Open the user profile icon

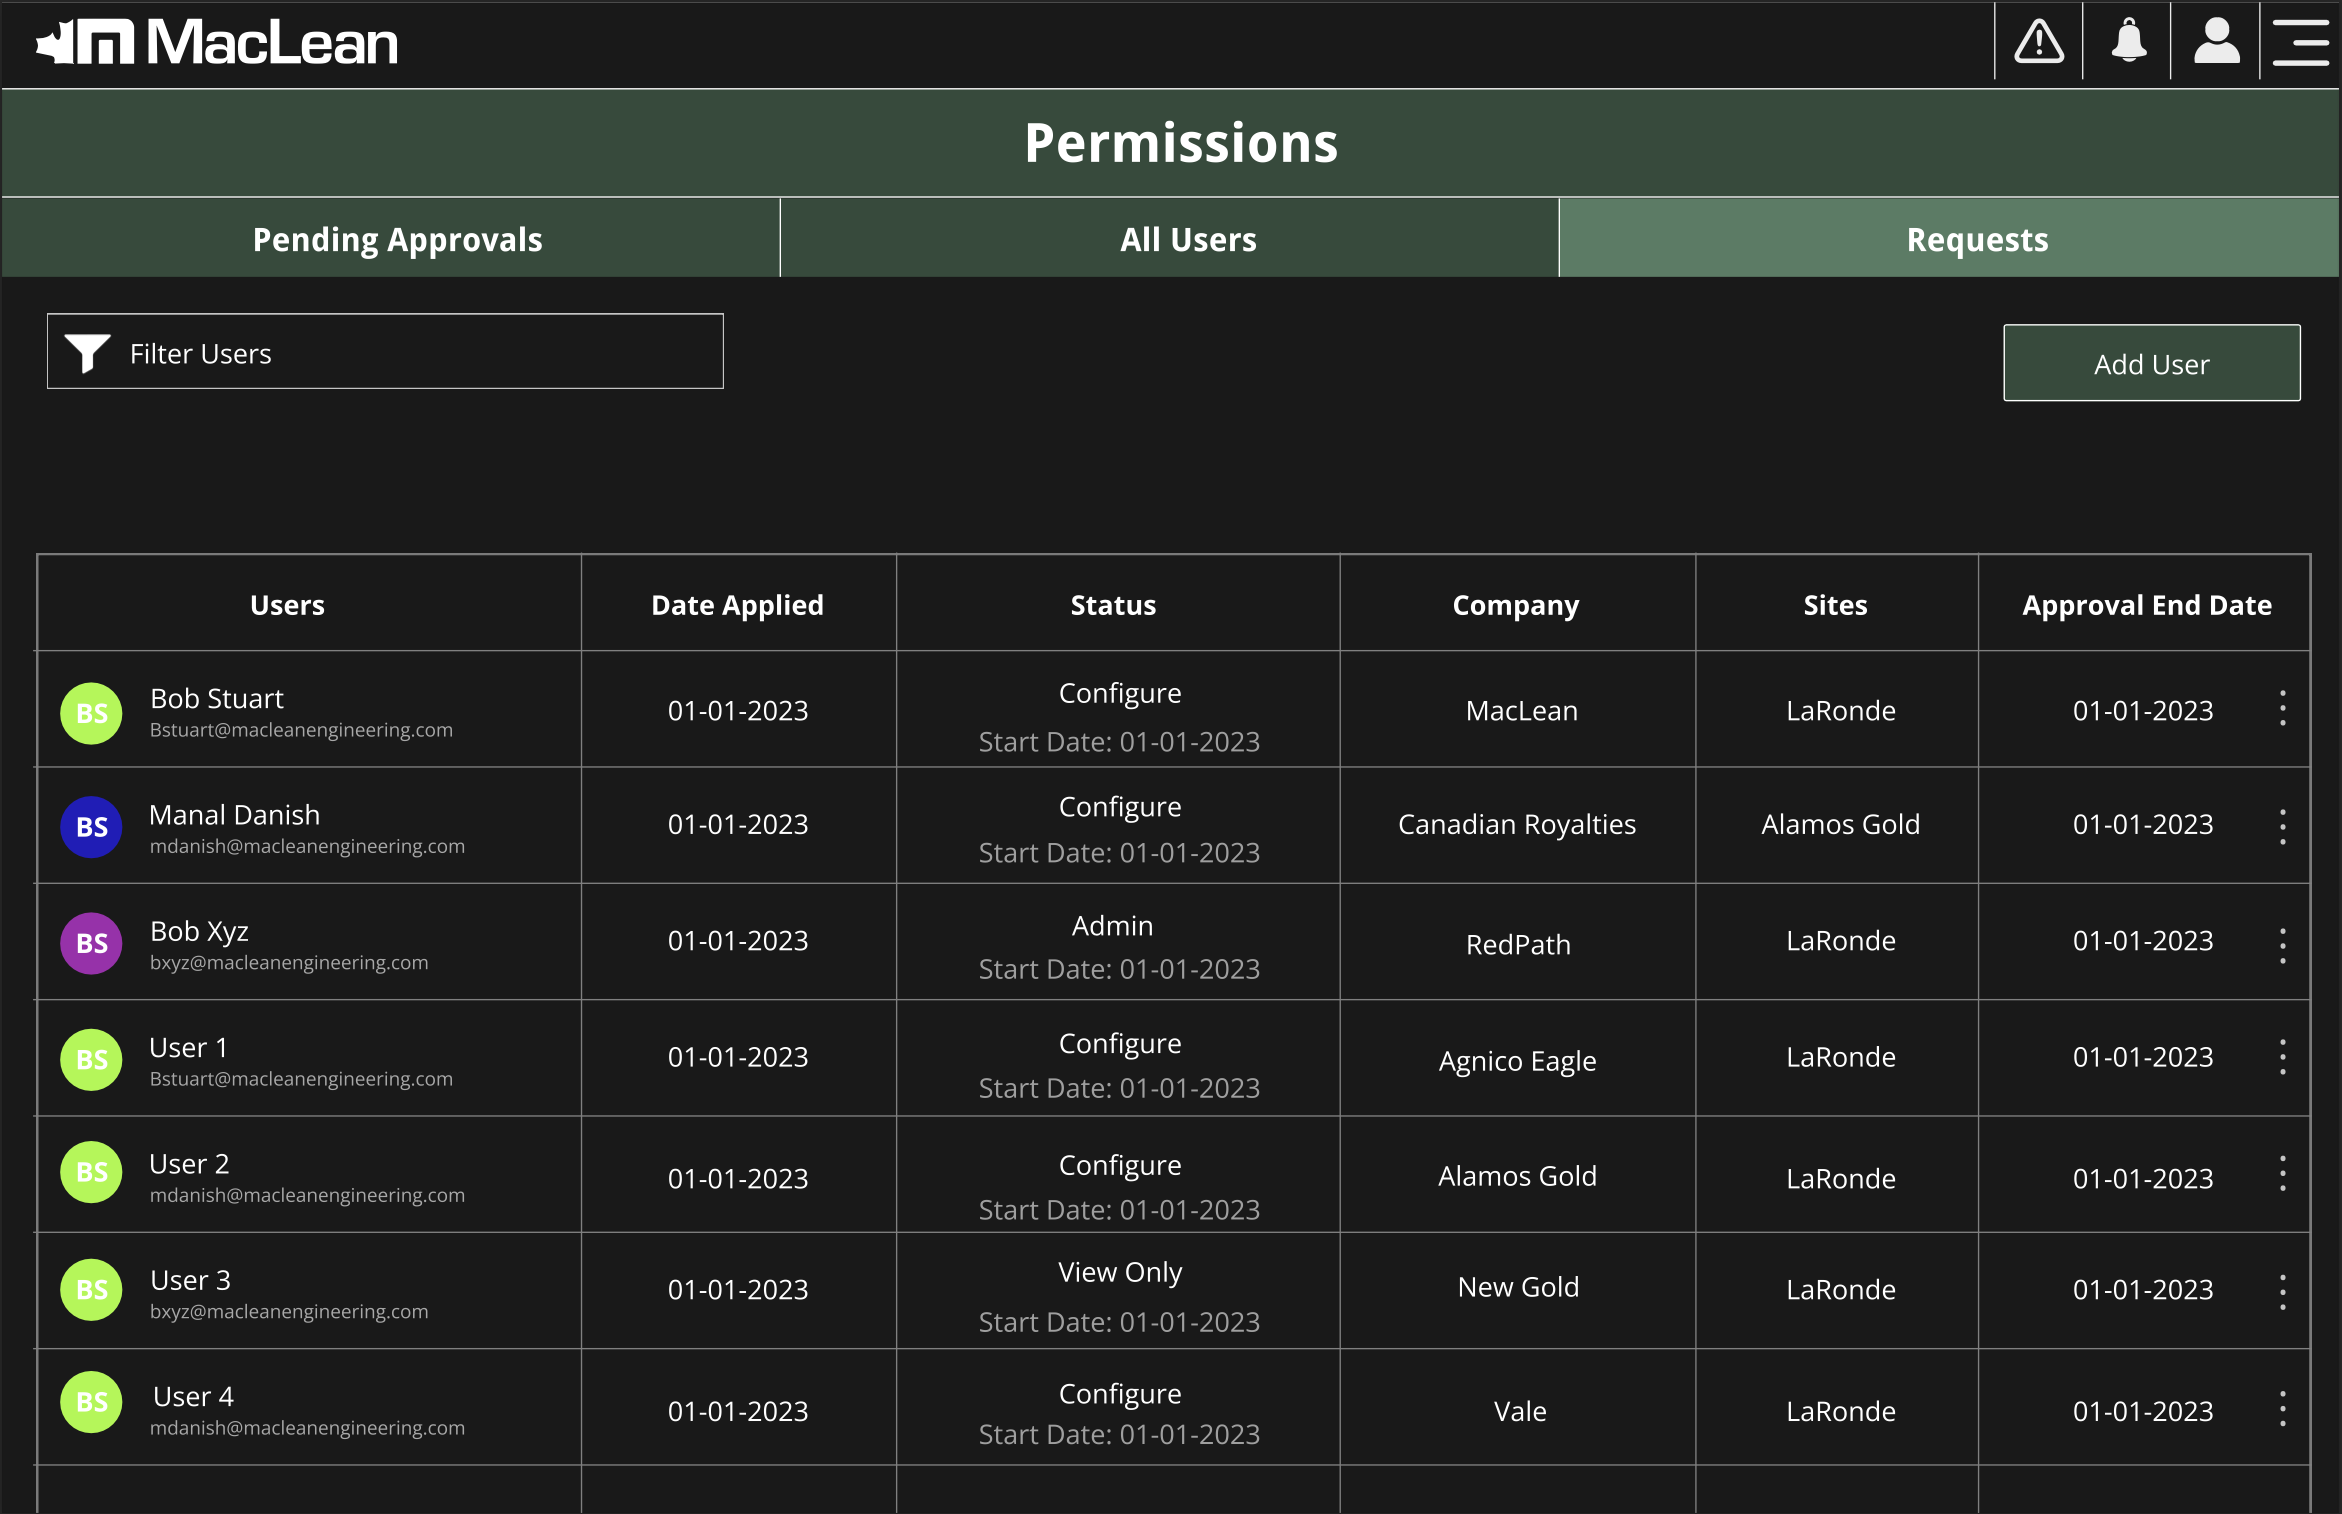(x=2216, y=42)
